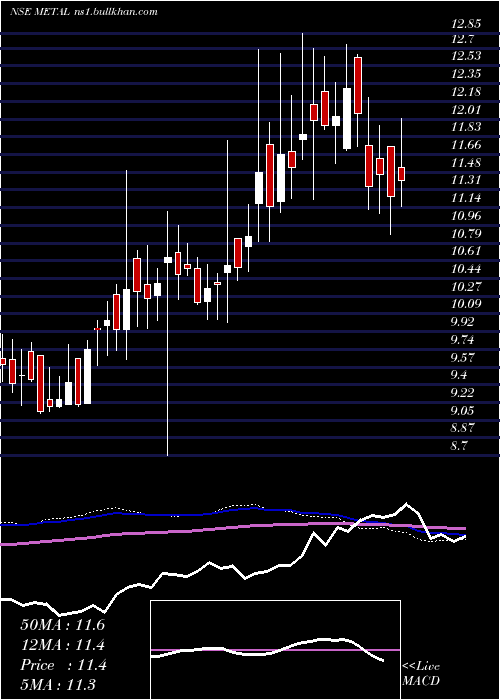Click the 9.22 price axis label
500x700 pixels.
tap(464, 393)
